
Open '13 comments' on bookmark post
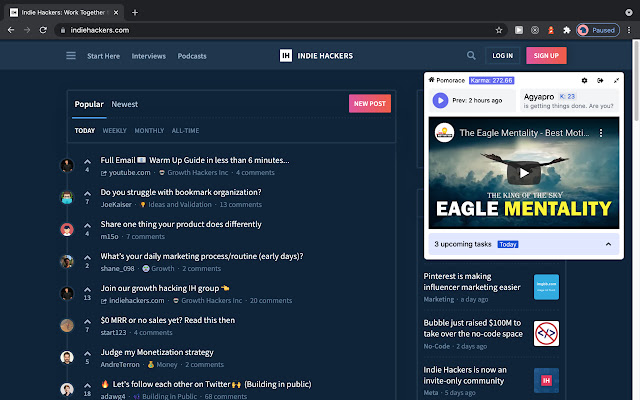[x=240, y=204]
